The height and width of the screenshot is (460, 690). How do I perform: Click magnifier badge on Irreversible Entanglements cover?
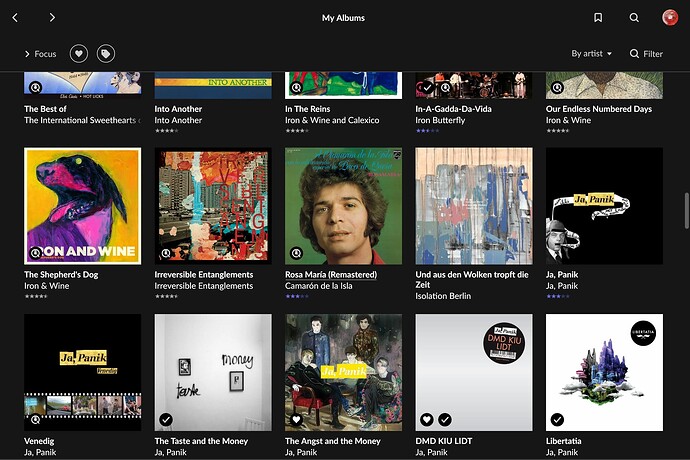tap(166, 253)
